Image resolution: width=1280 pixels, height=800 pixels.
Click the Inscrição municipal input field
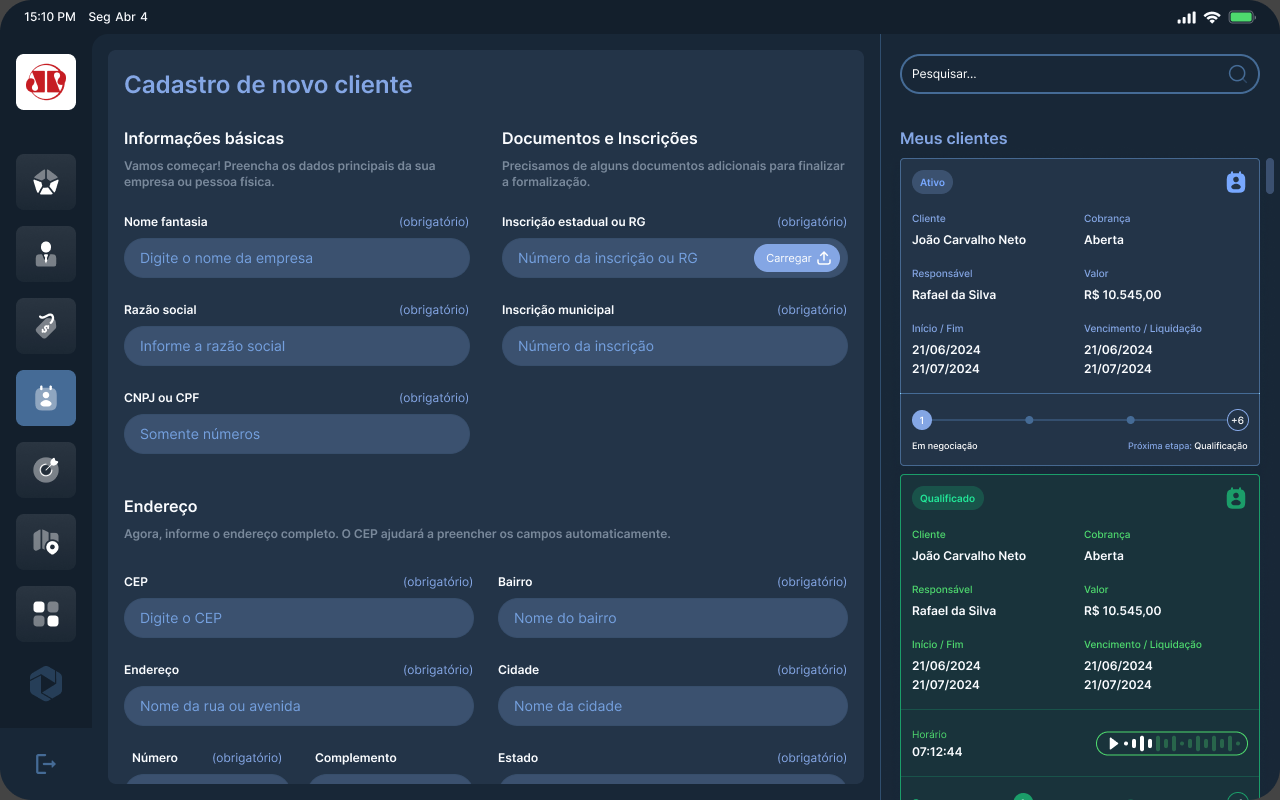coord(675,346)
